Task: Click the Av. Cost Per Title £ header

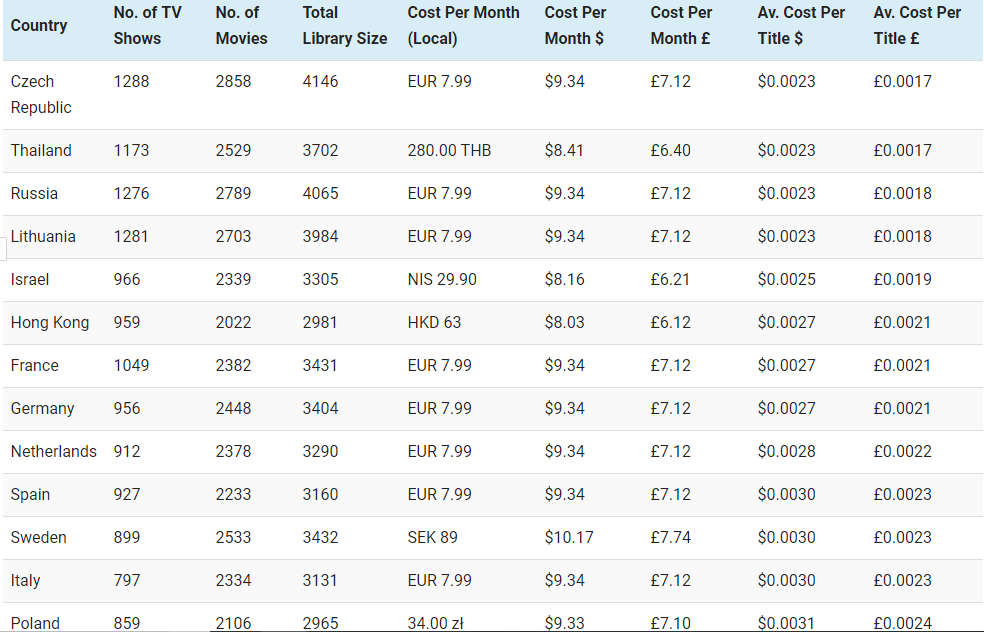Action: point(917,26)
